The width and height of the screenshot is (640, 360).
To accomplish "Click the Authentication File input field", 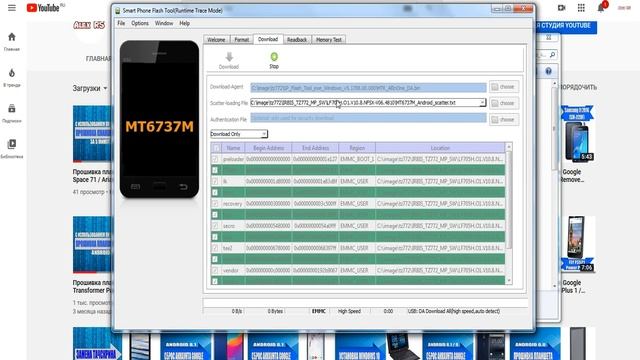I will point(368,118).
